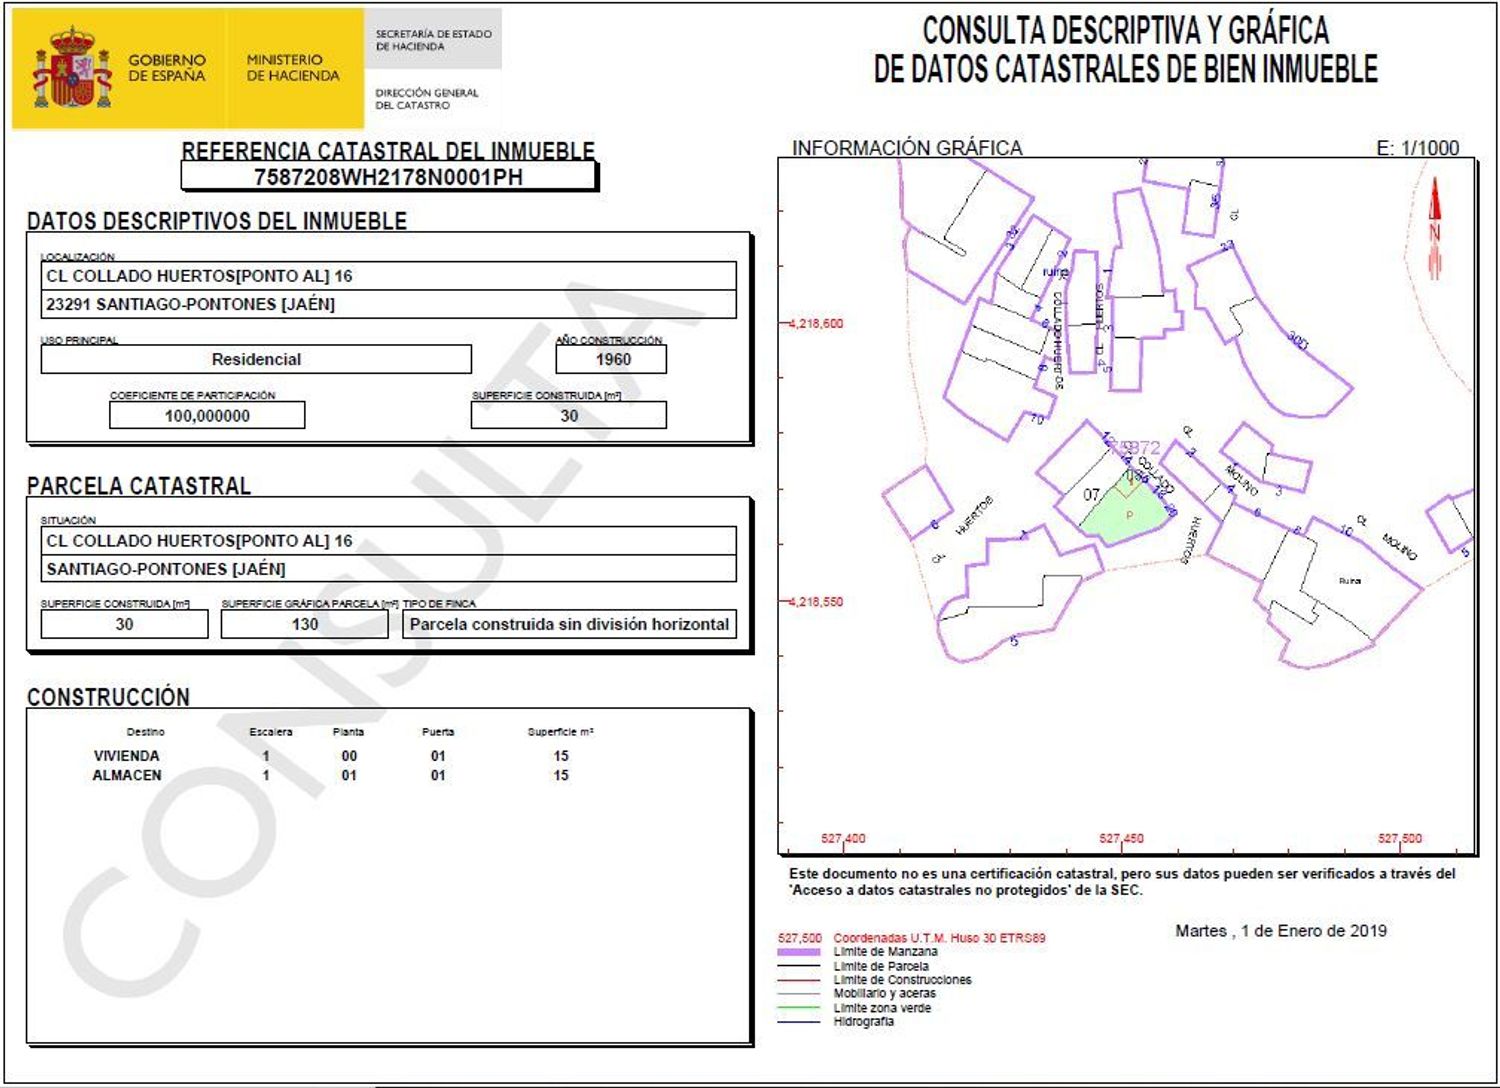Click the INFORMACIÓN GRÁFICA heading
The height and width of the screenshot is (1088, 1500).
click(x=907, y=148)
